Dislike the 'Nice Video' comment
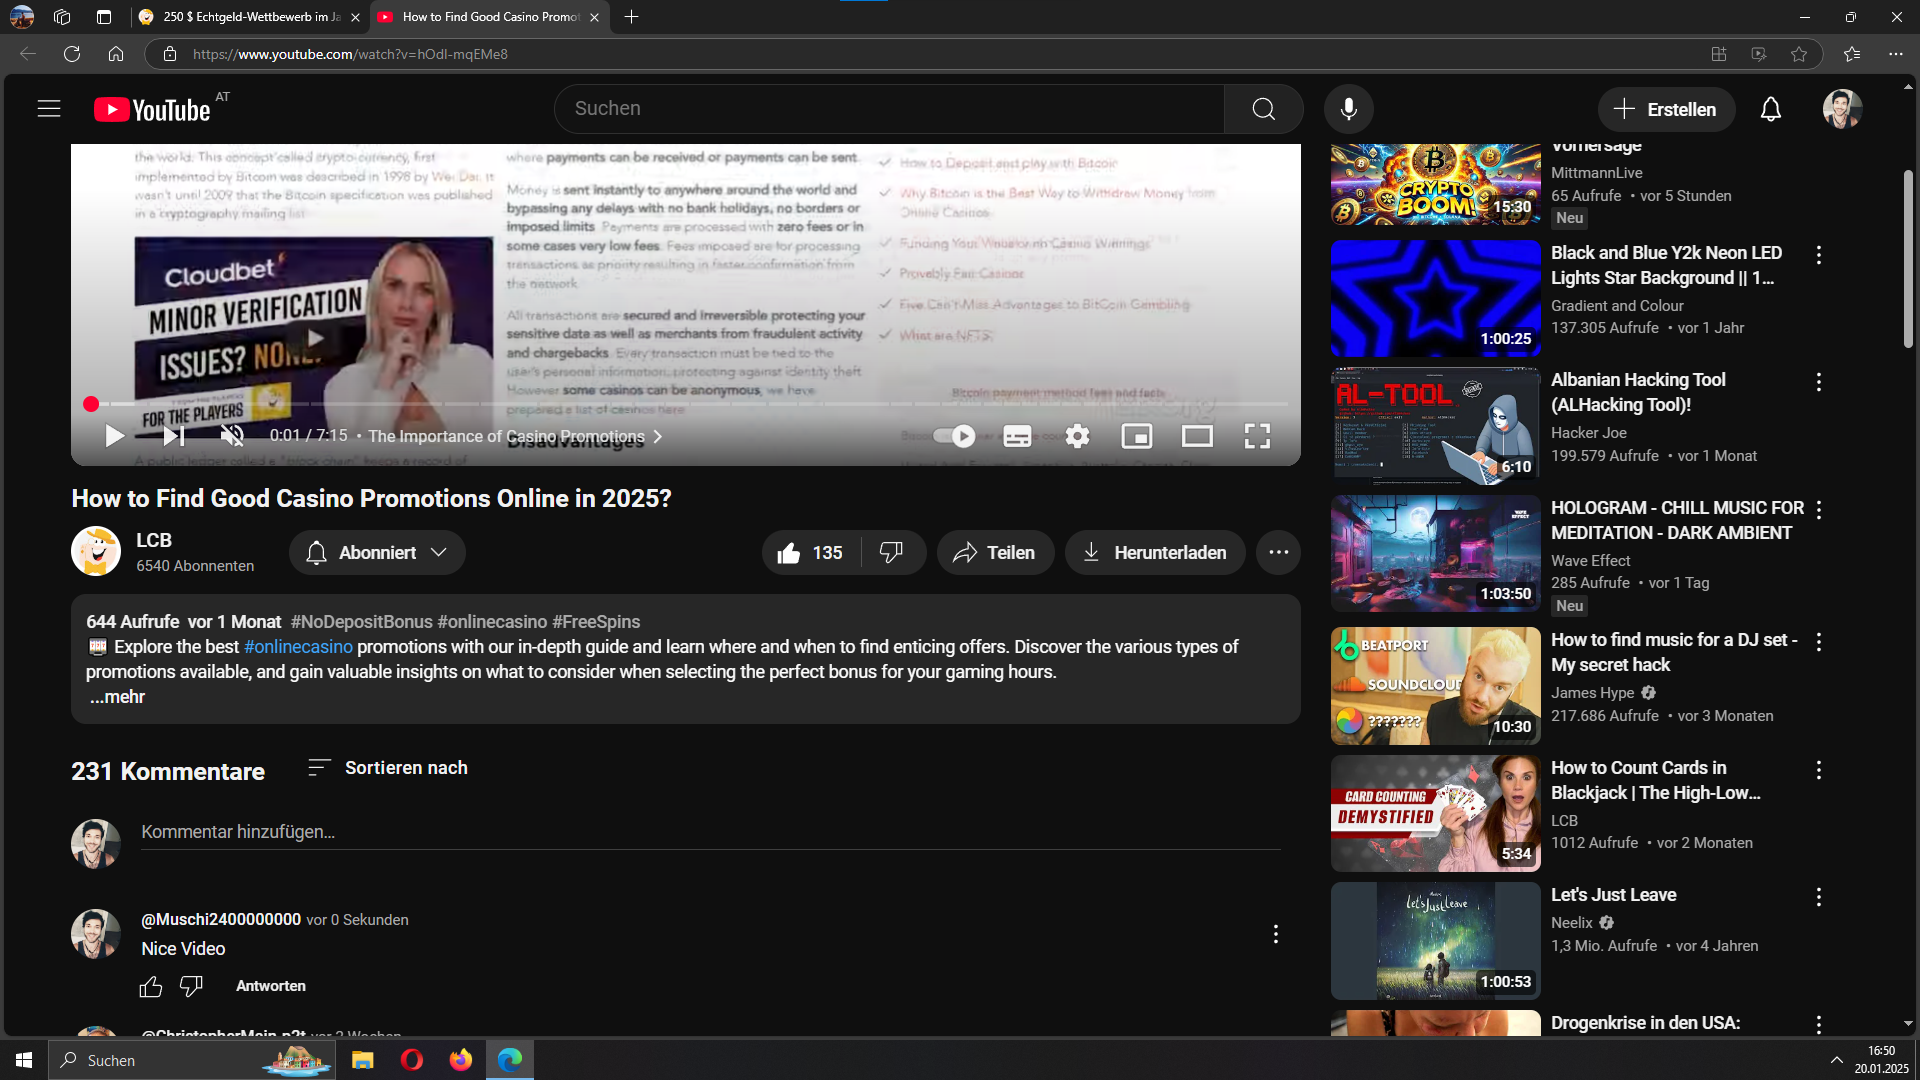This screenshot has height=1080, width=1920. click(191, 987)
